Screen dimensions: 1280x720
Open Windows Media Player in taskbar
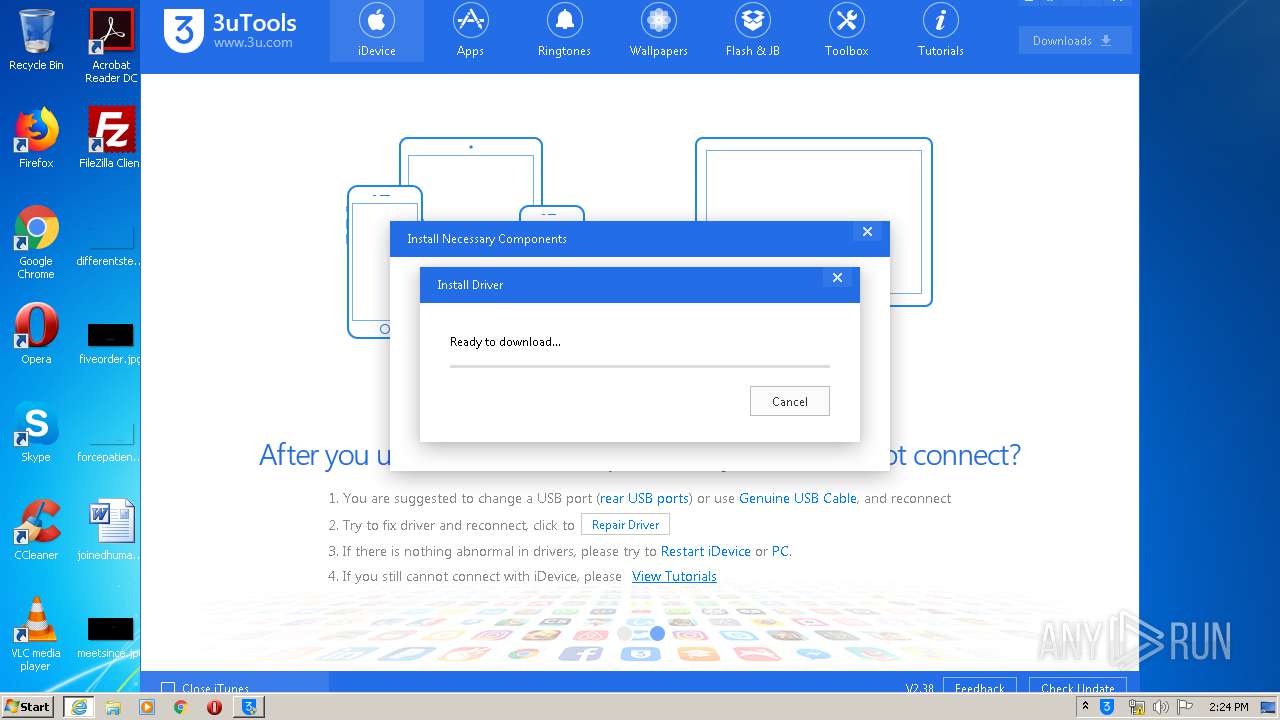[147, 707]
